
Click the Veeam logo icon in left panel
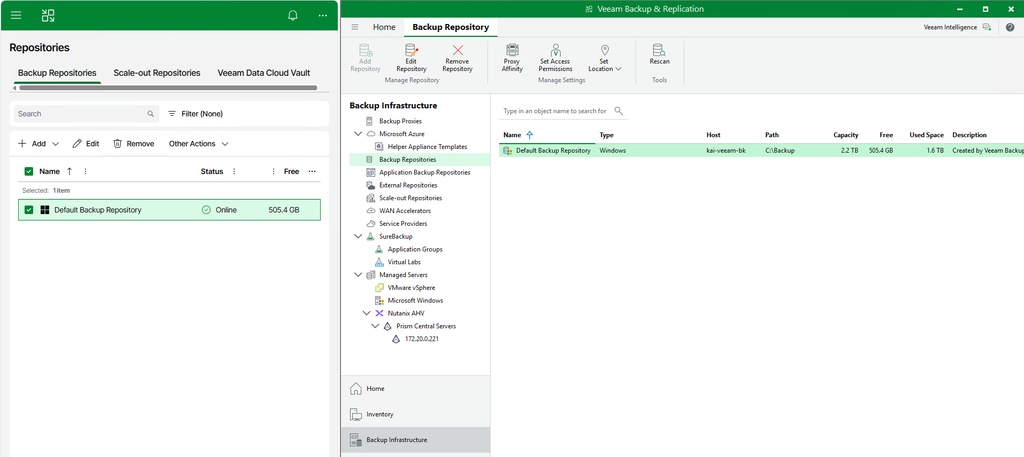pos(48,15)
